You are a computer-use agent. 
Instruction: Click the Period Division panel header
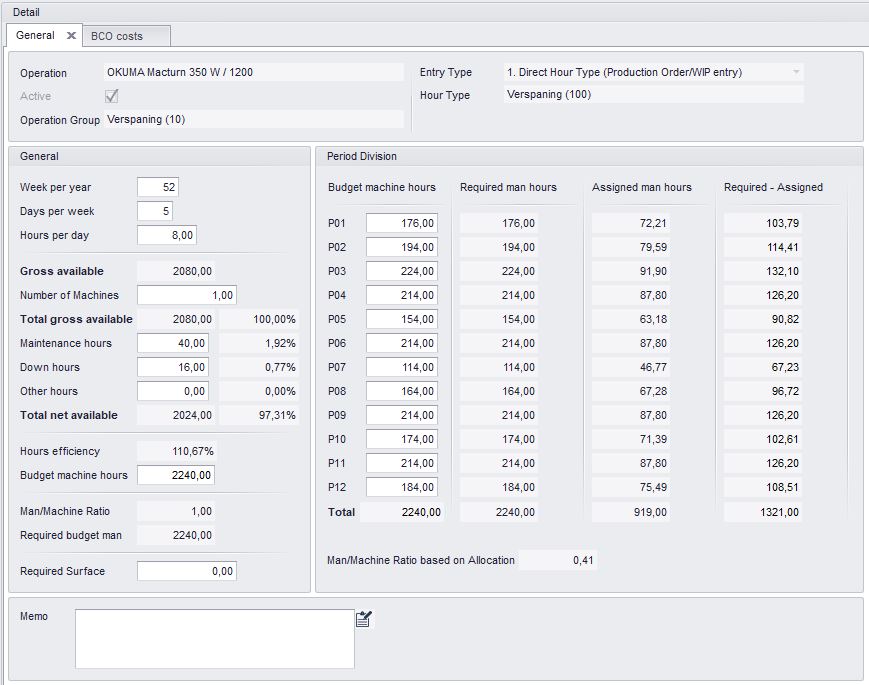[589, 156]
